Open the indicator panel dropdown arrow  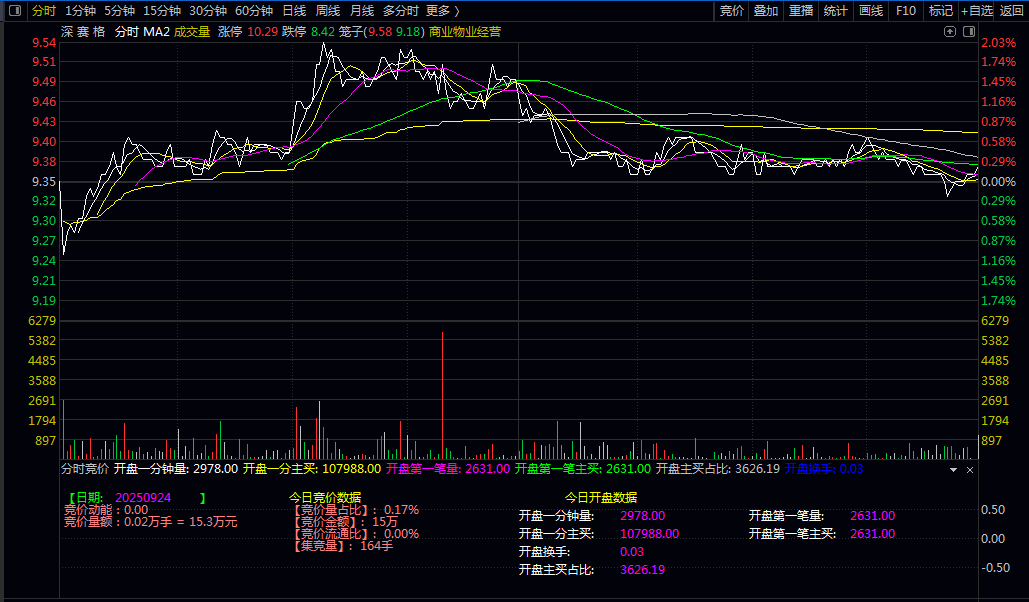coord(953,468)
